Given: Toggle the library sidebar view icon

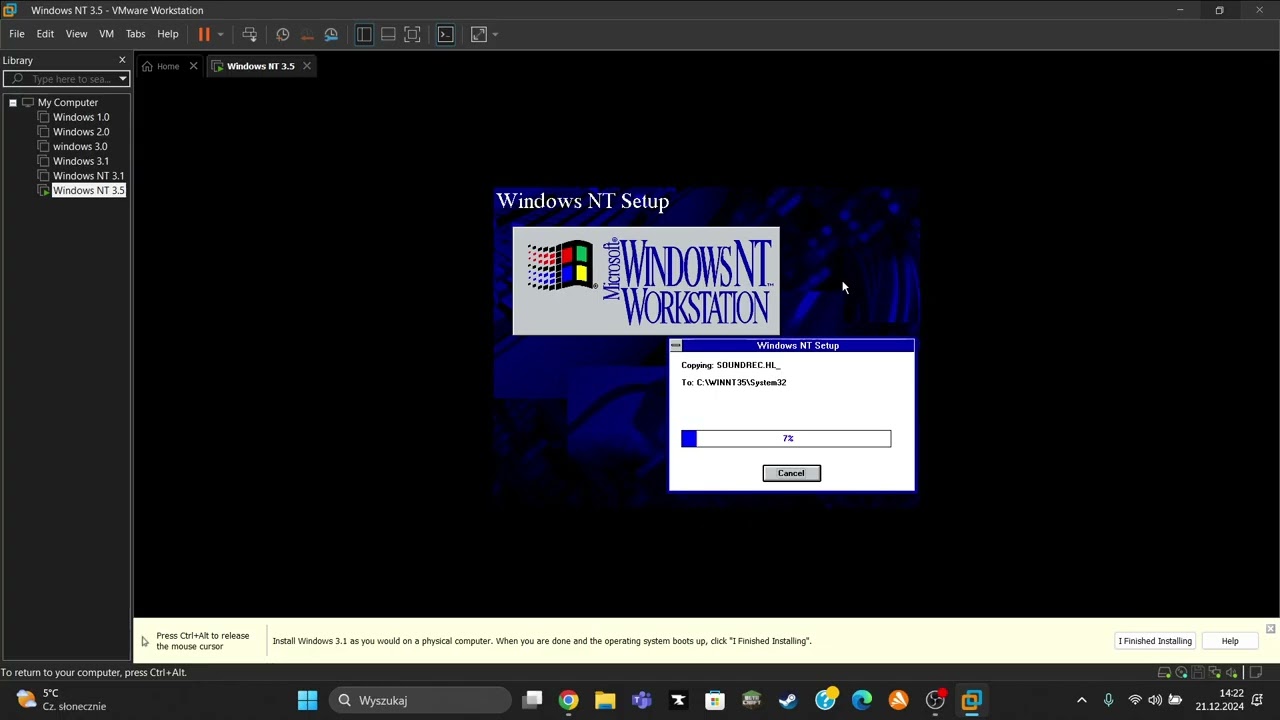Looking at the screenshot, I should [364, 34].
